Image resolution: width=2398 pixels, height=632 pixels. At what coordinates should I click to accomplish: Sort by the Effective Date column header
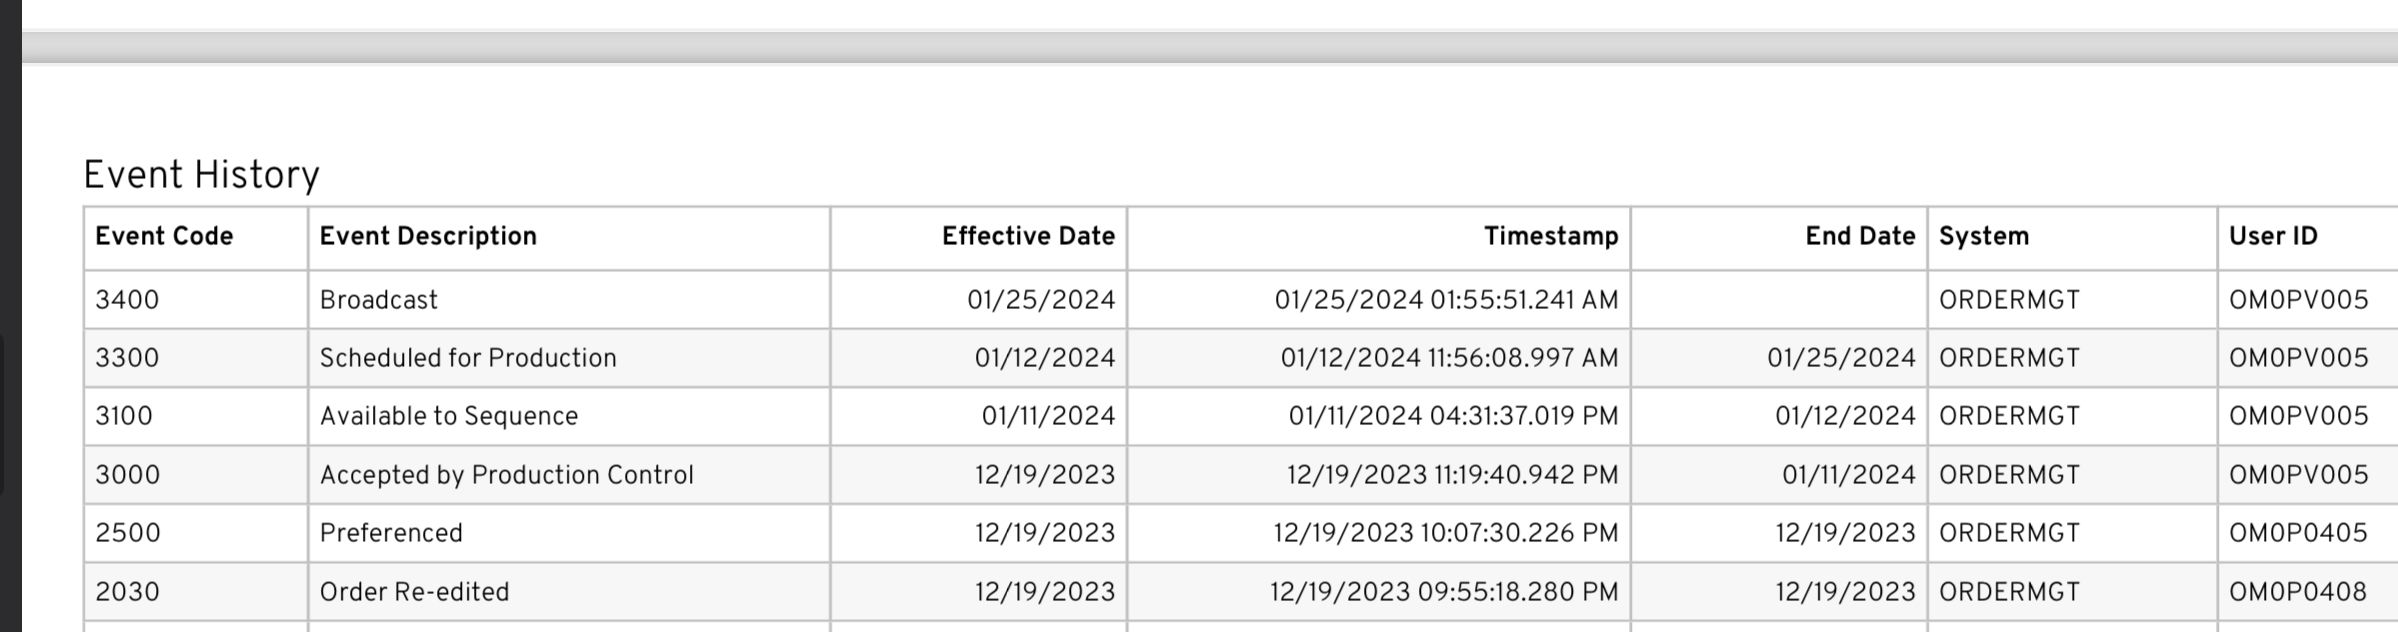pyautogui.click(x=1028, y=237)
